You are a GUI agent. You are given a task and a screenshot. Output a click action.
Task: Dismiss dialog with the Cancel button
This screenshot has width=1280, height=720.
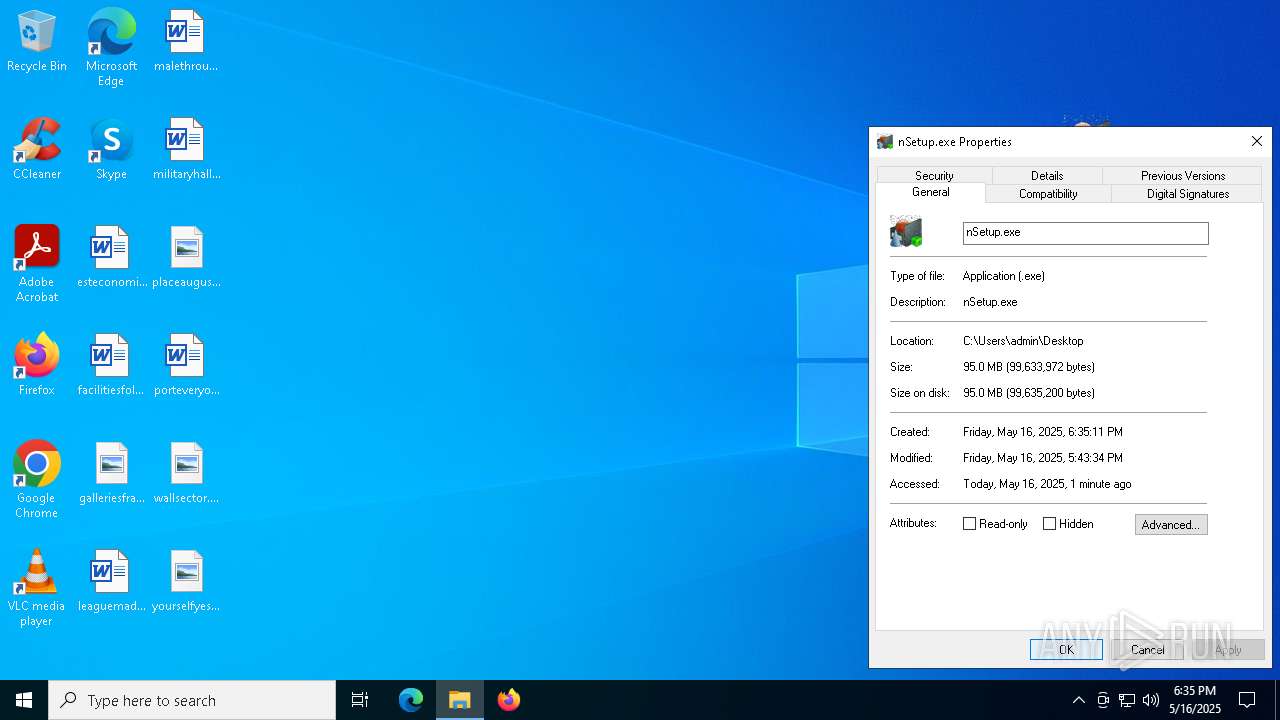[1147, 650]
